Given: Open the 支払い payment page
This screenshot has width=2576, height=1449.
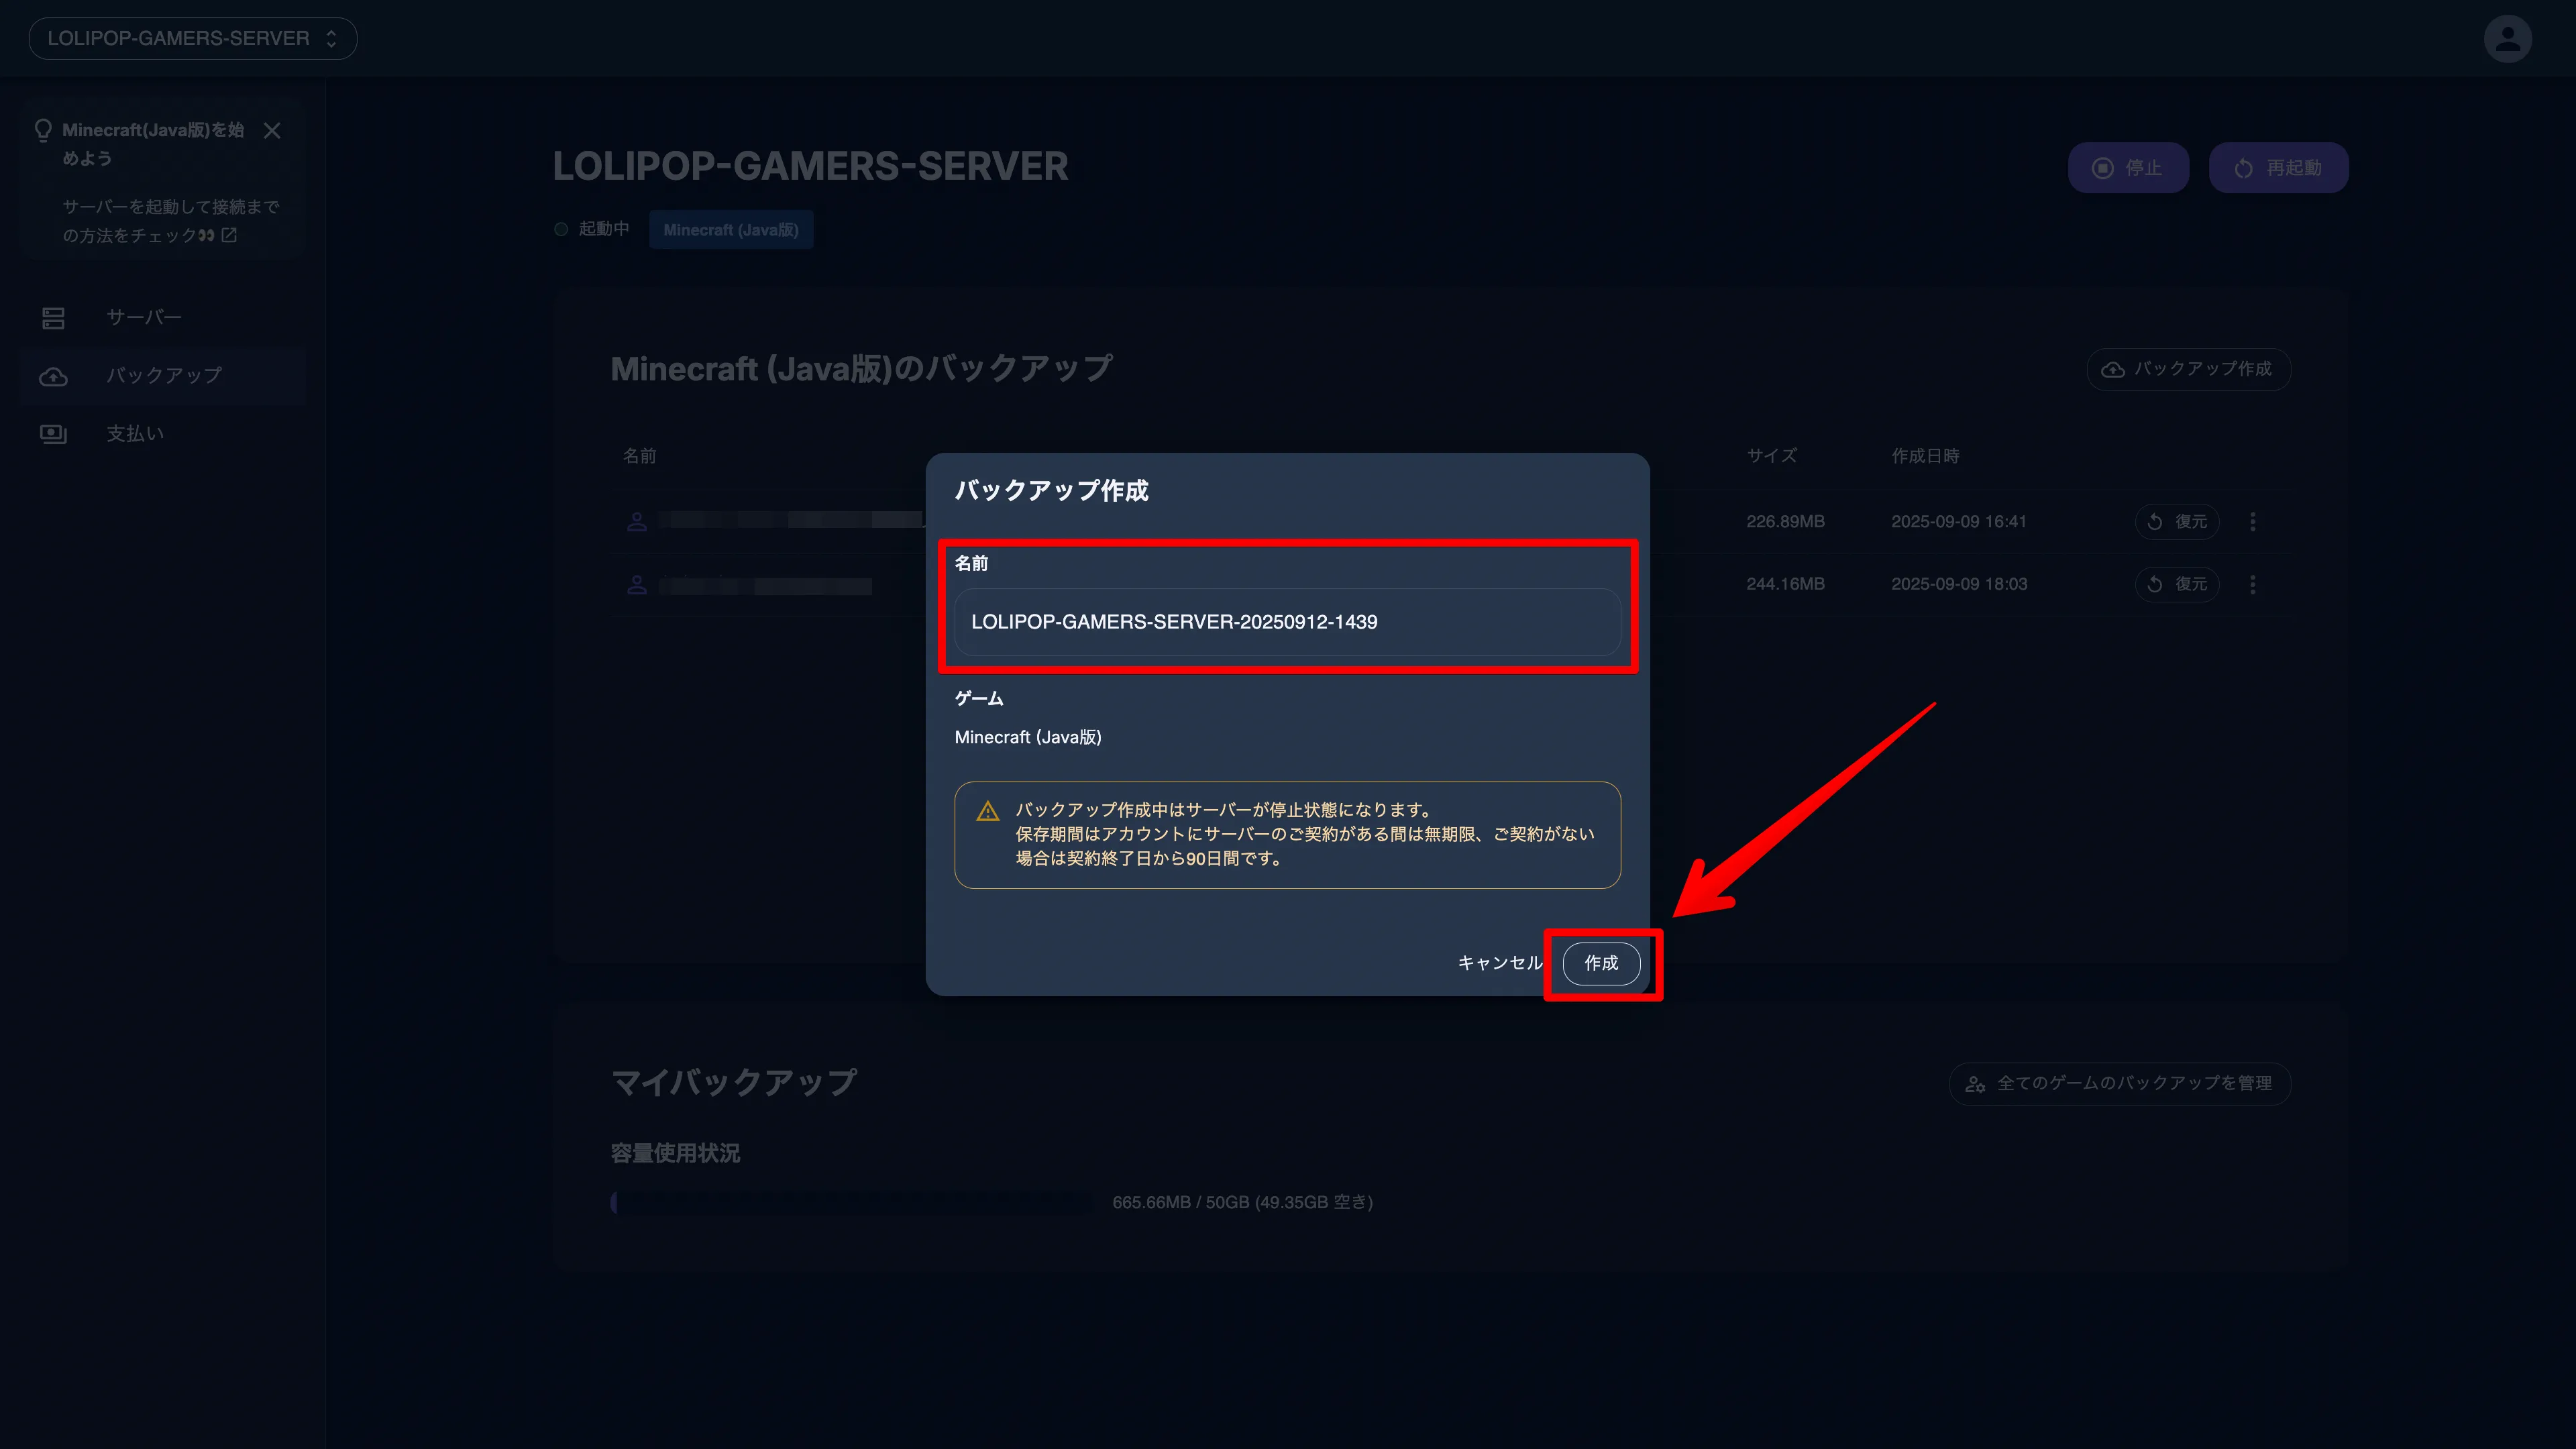Looking at the screenshot, I should coord(135,434).
